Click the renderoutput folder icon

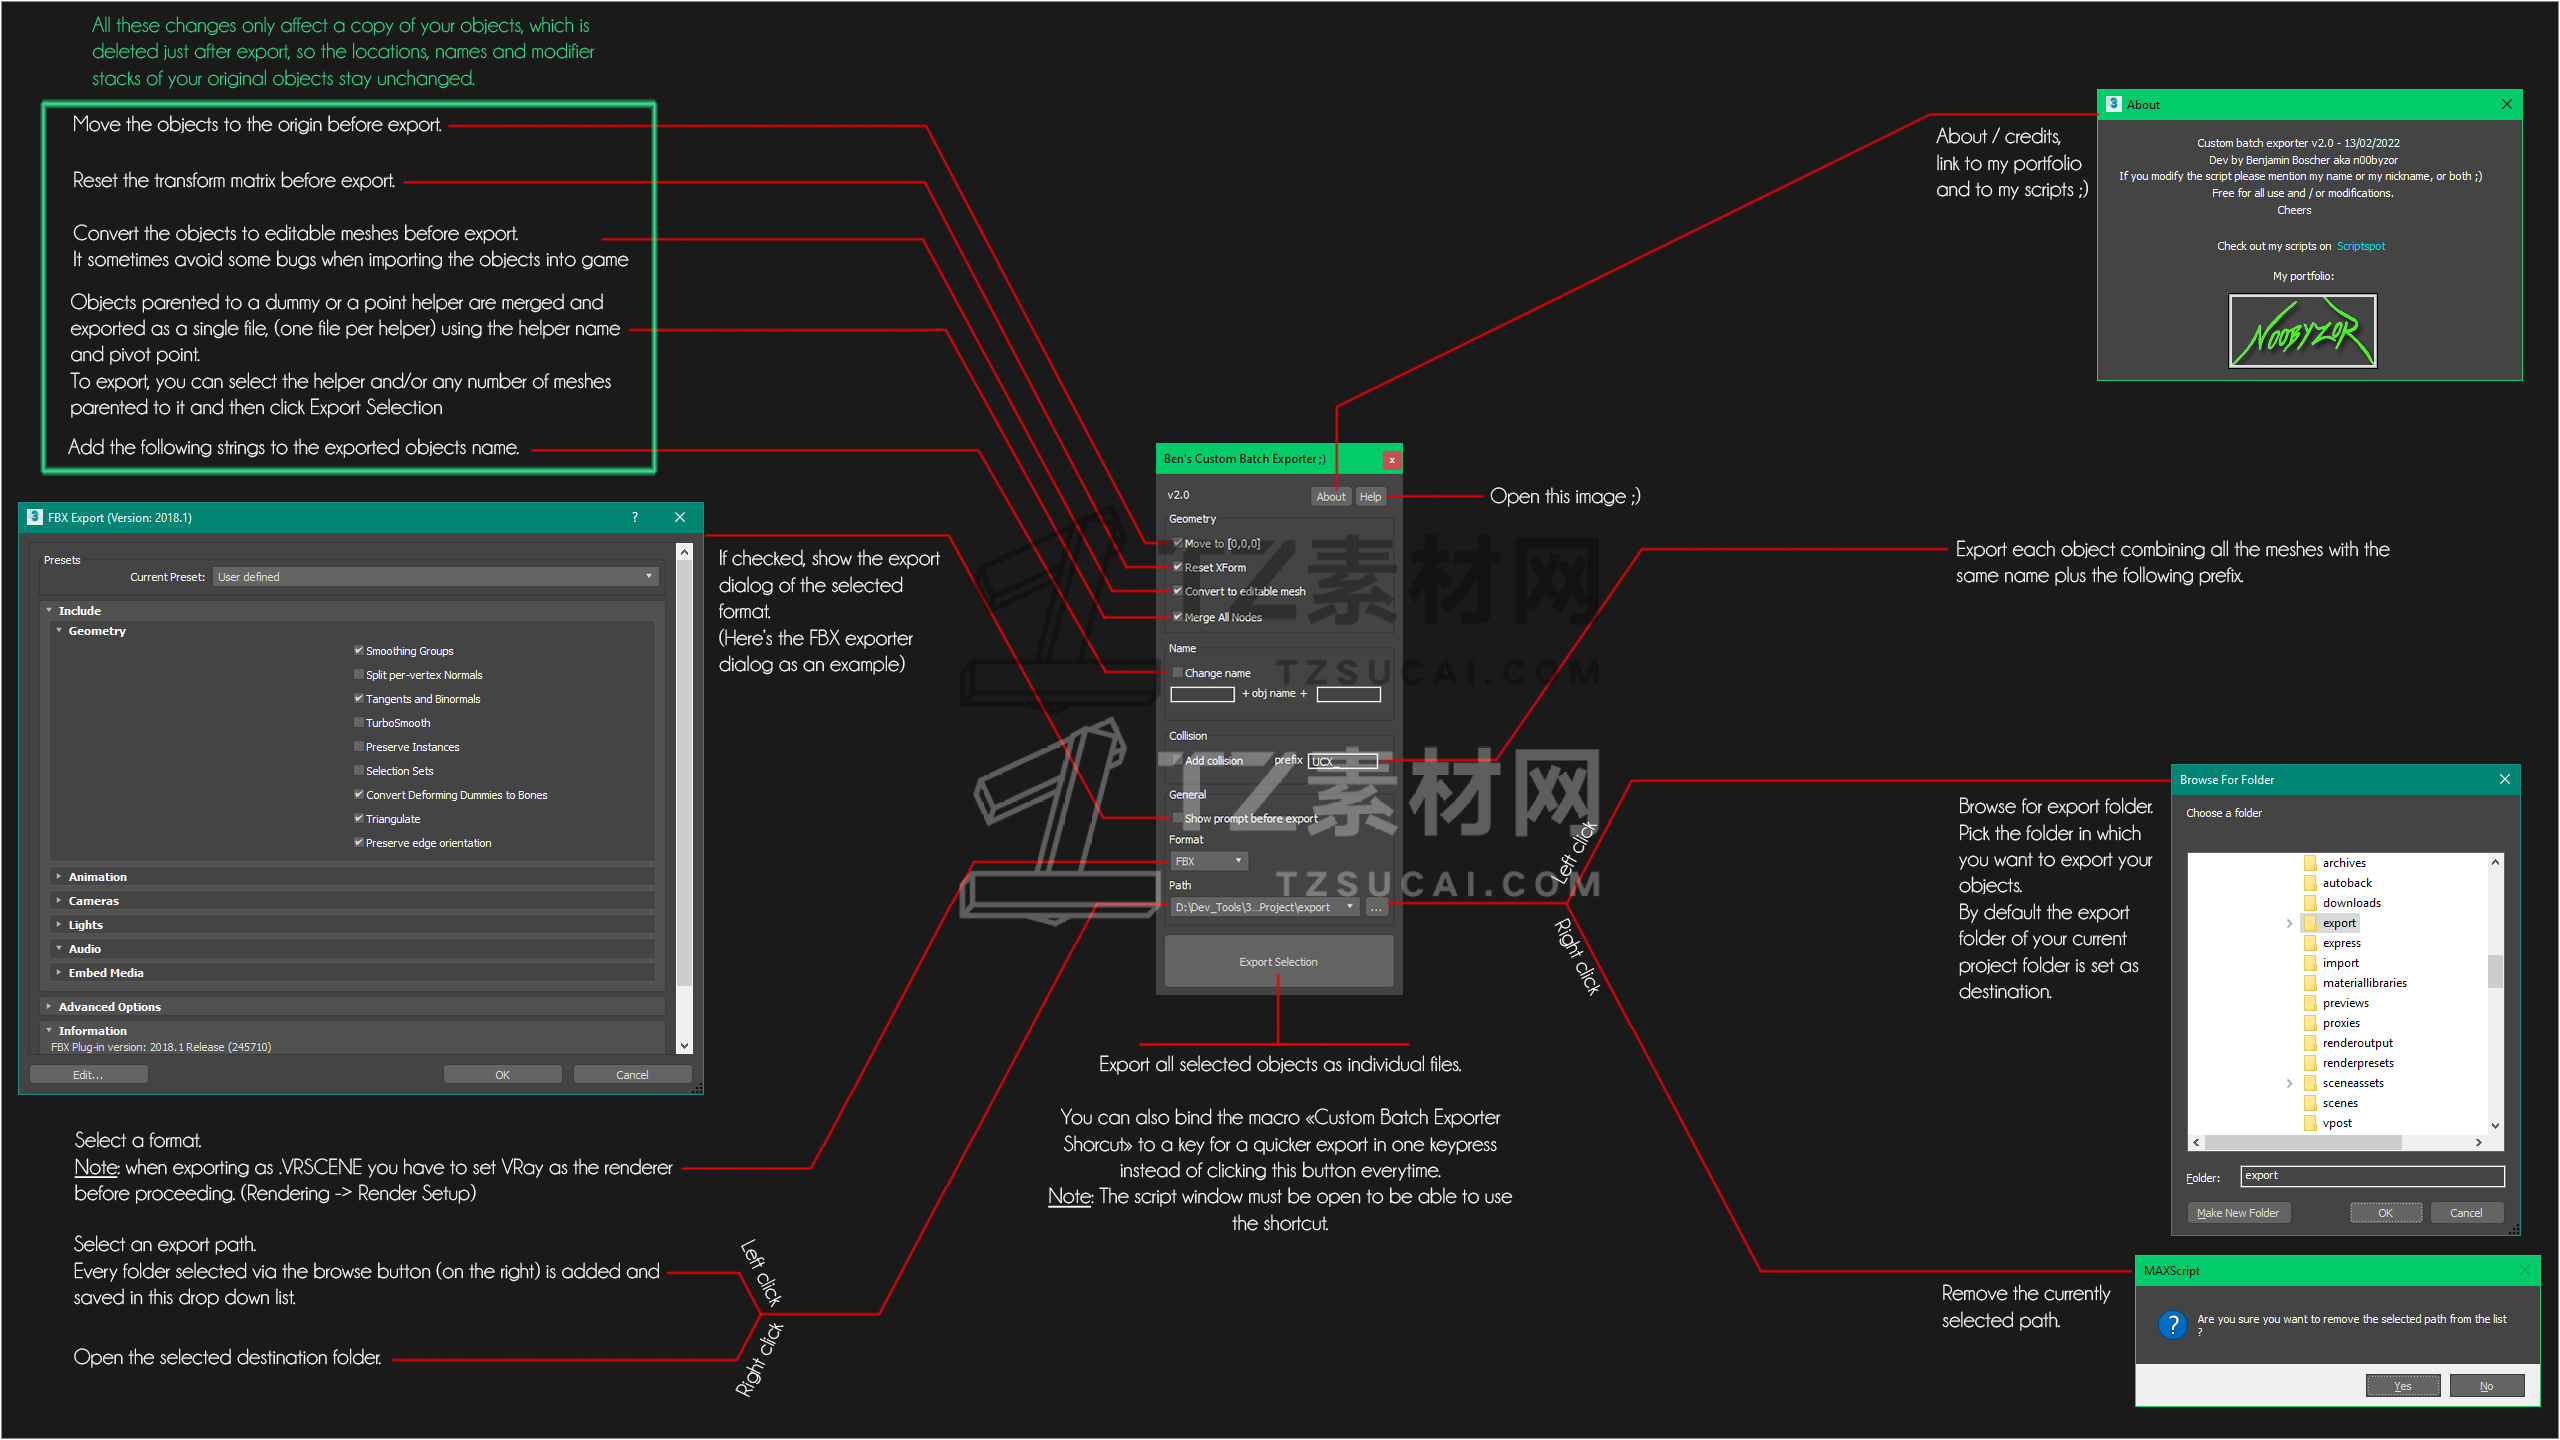(x=2310, y=1043)
